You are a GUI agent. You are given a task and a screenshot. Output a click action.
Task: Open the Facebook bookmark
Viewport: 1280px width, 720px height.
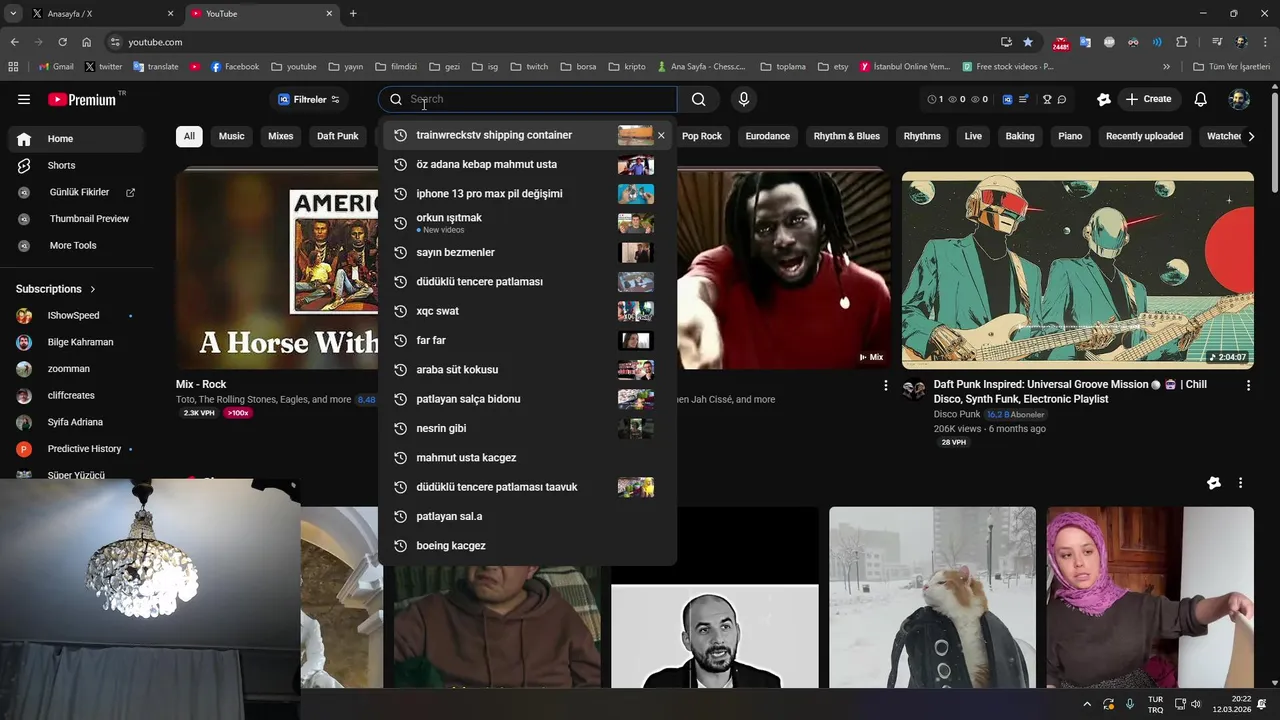[x=235, y=67]
